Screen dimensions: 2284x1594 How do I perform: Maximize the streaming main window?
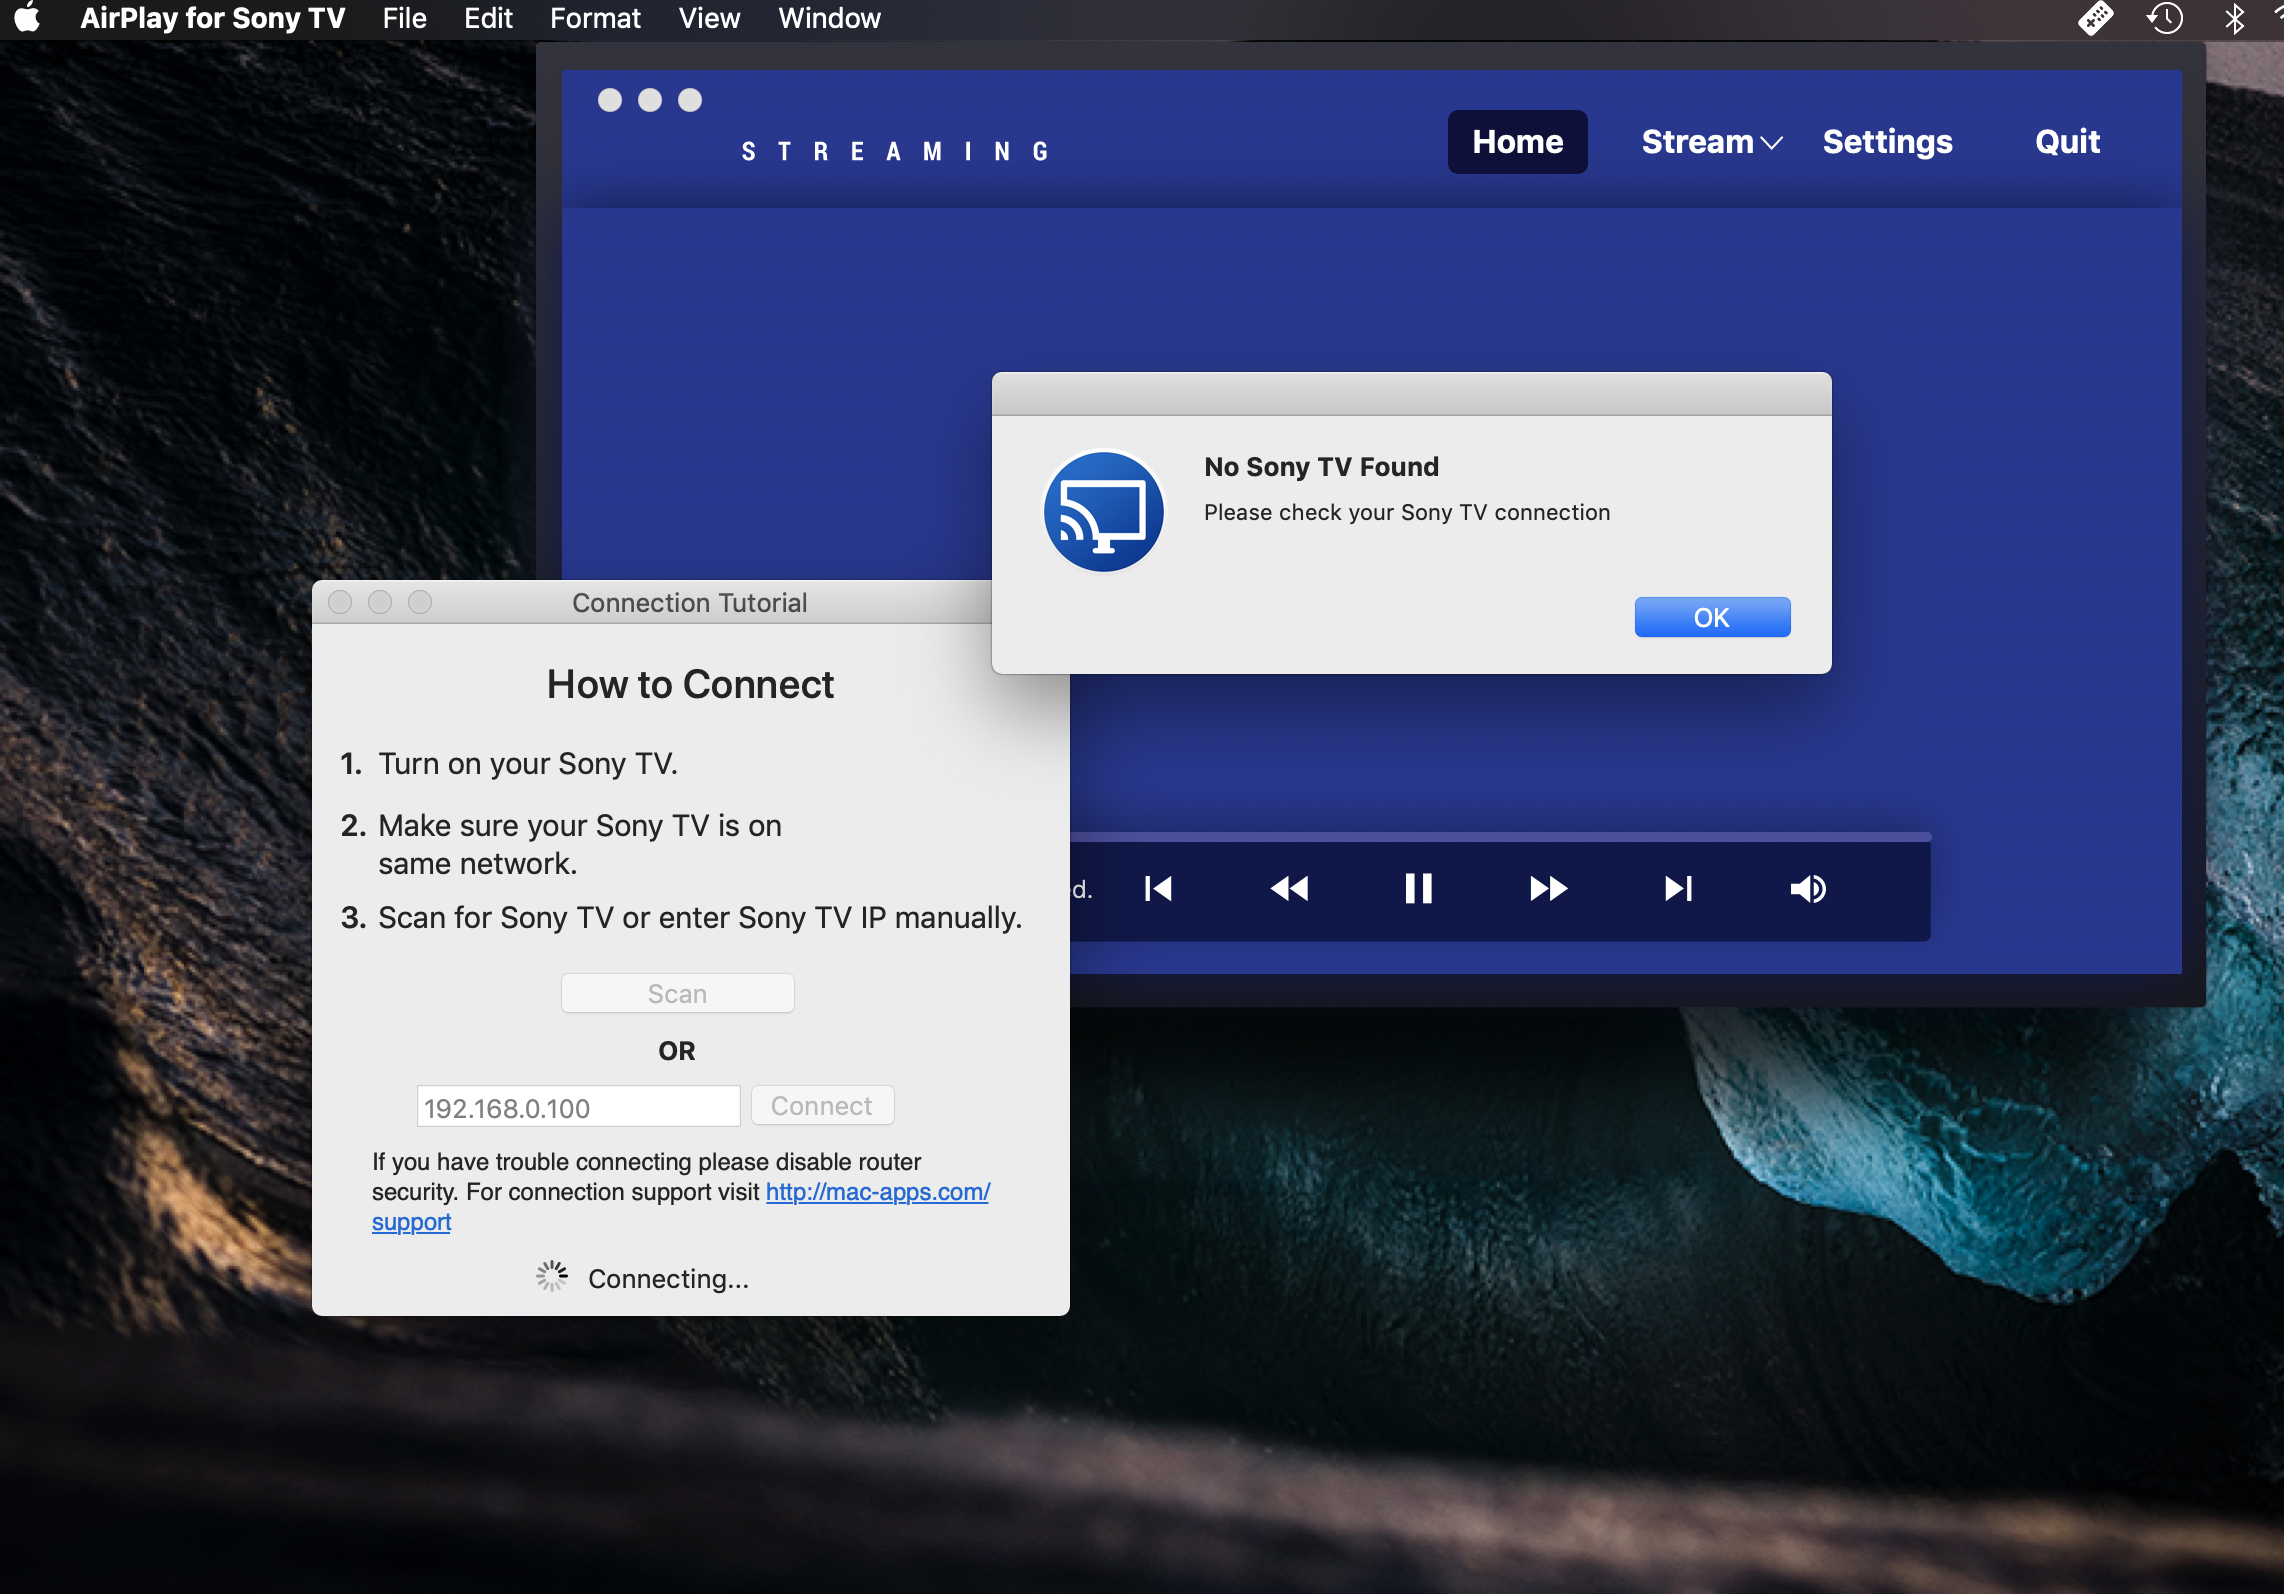pos(690,100)
